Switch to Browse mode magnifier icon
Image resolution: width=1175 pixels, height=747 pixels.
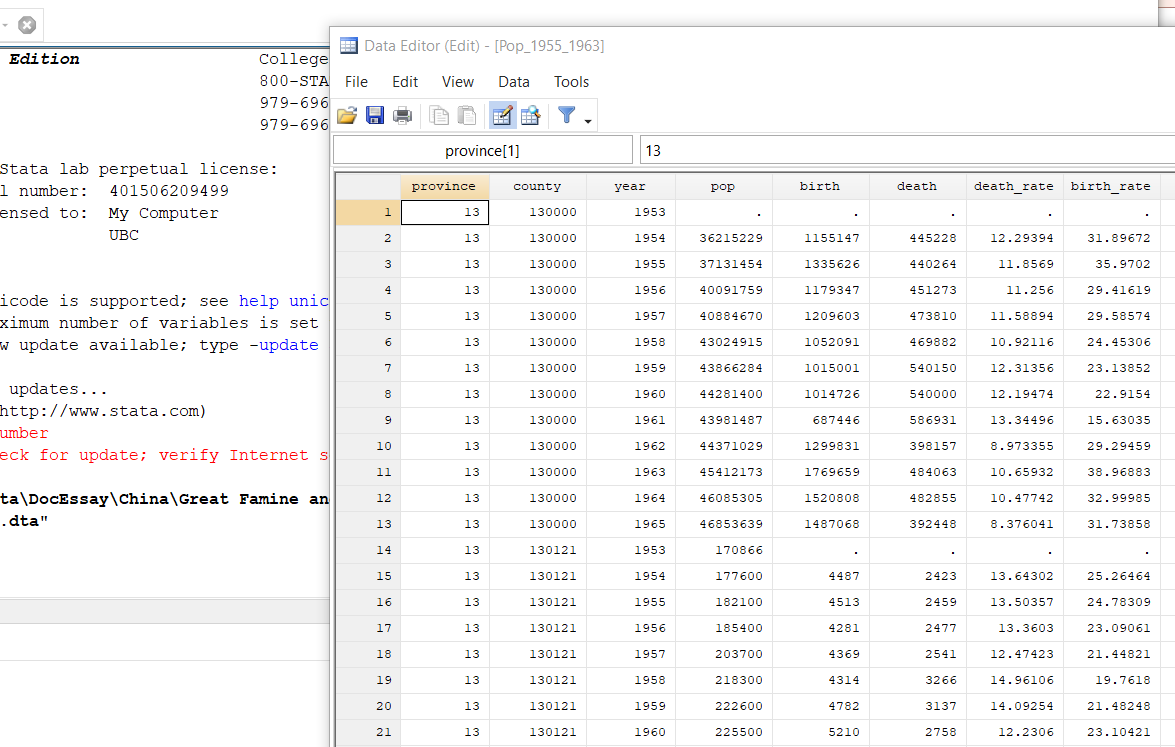click(x=530, y=116)
